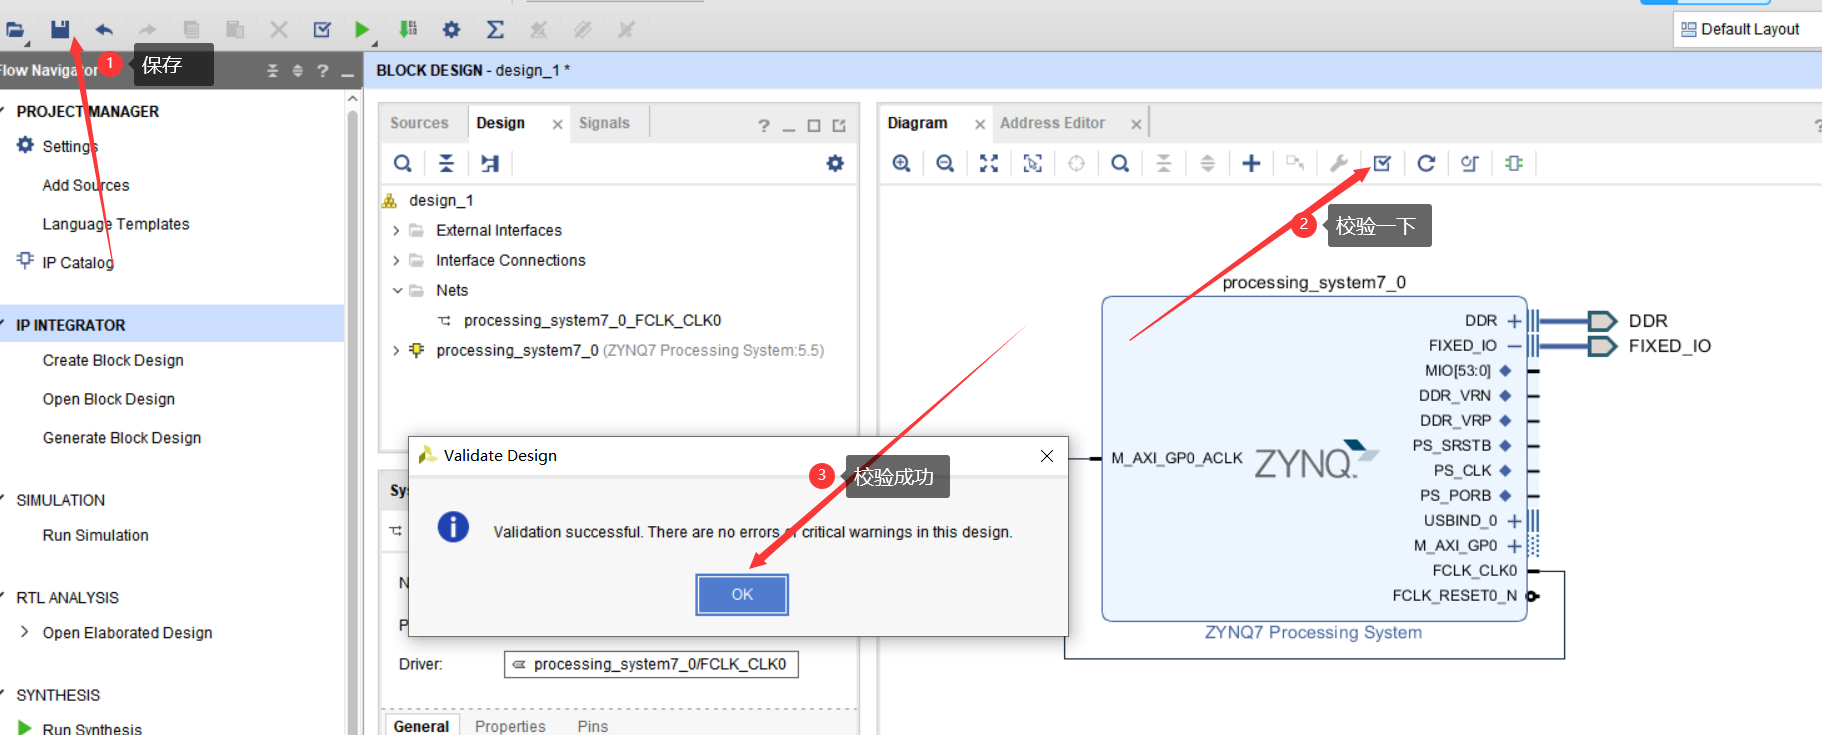Click OK in Validate Design dialog
Image resolution: width=1822 pixels, height=735 pixels.
pyautogui.click(x=742, y=594)
